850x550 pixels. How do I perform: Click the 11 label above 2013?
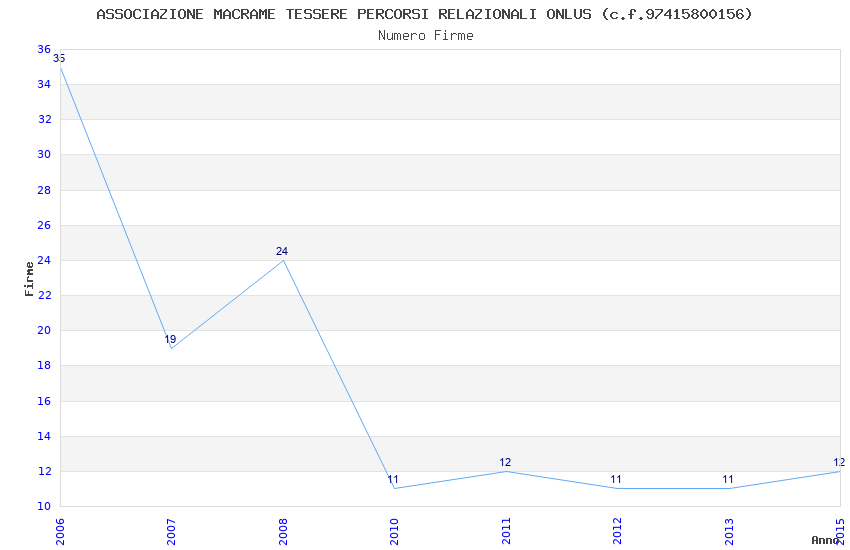[x=728, y=480]
